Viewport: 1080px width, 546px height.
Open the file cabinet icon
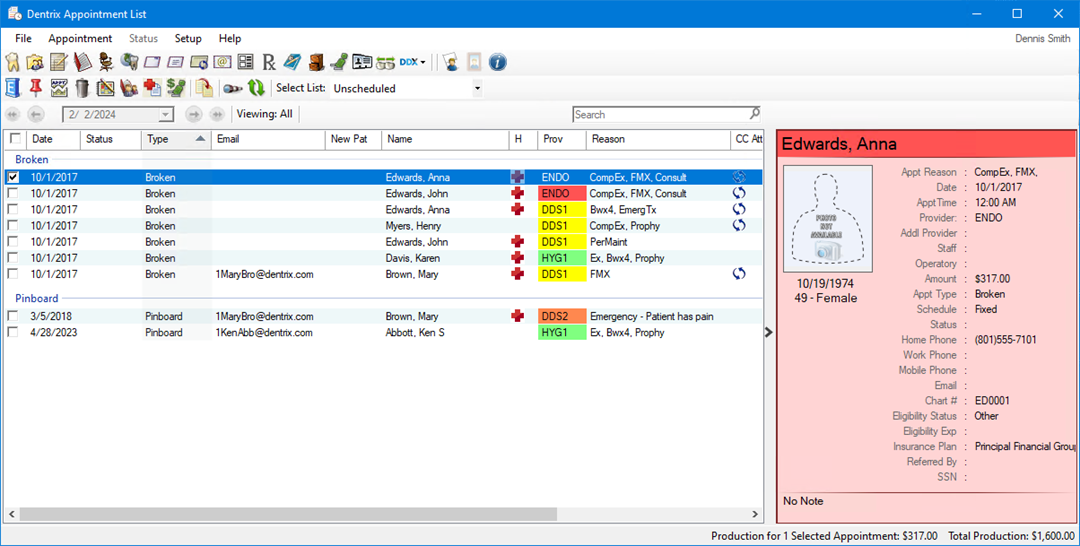[314, 62]
